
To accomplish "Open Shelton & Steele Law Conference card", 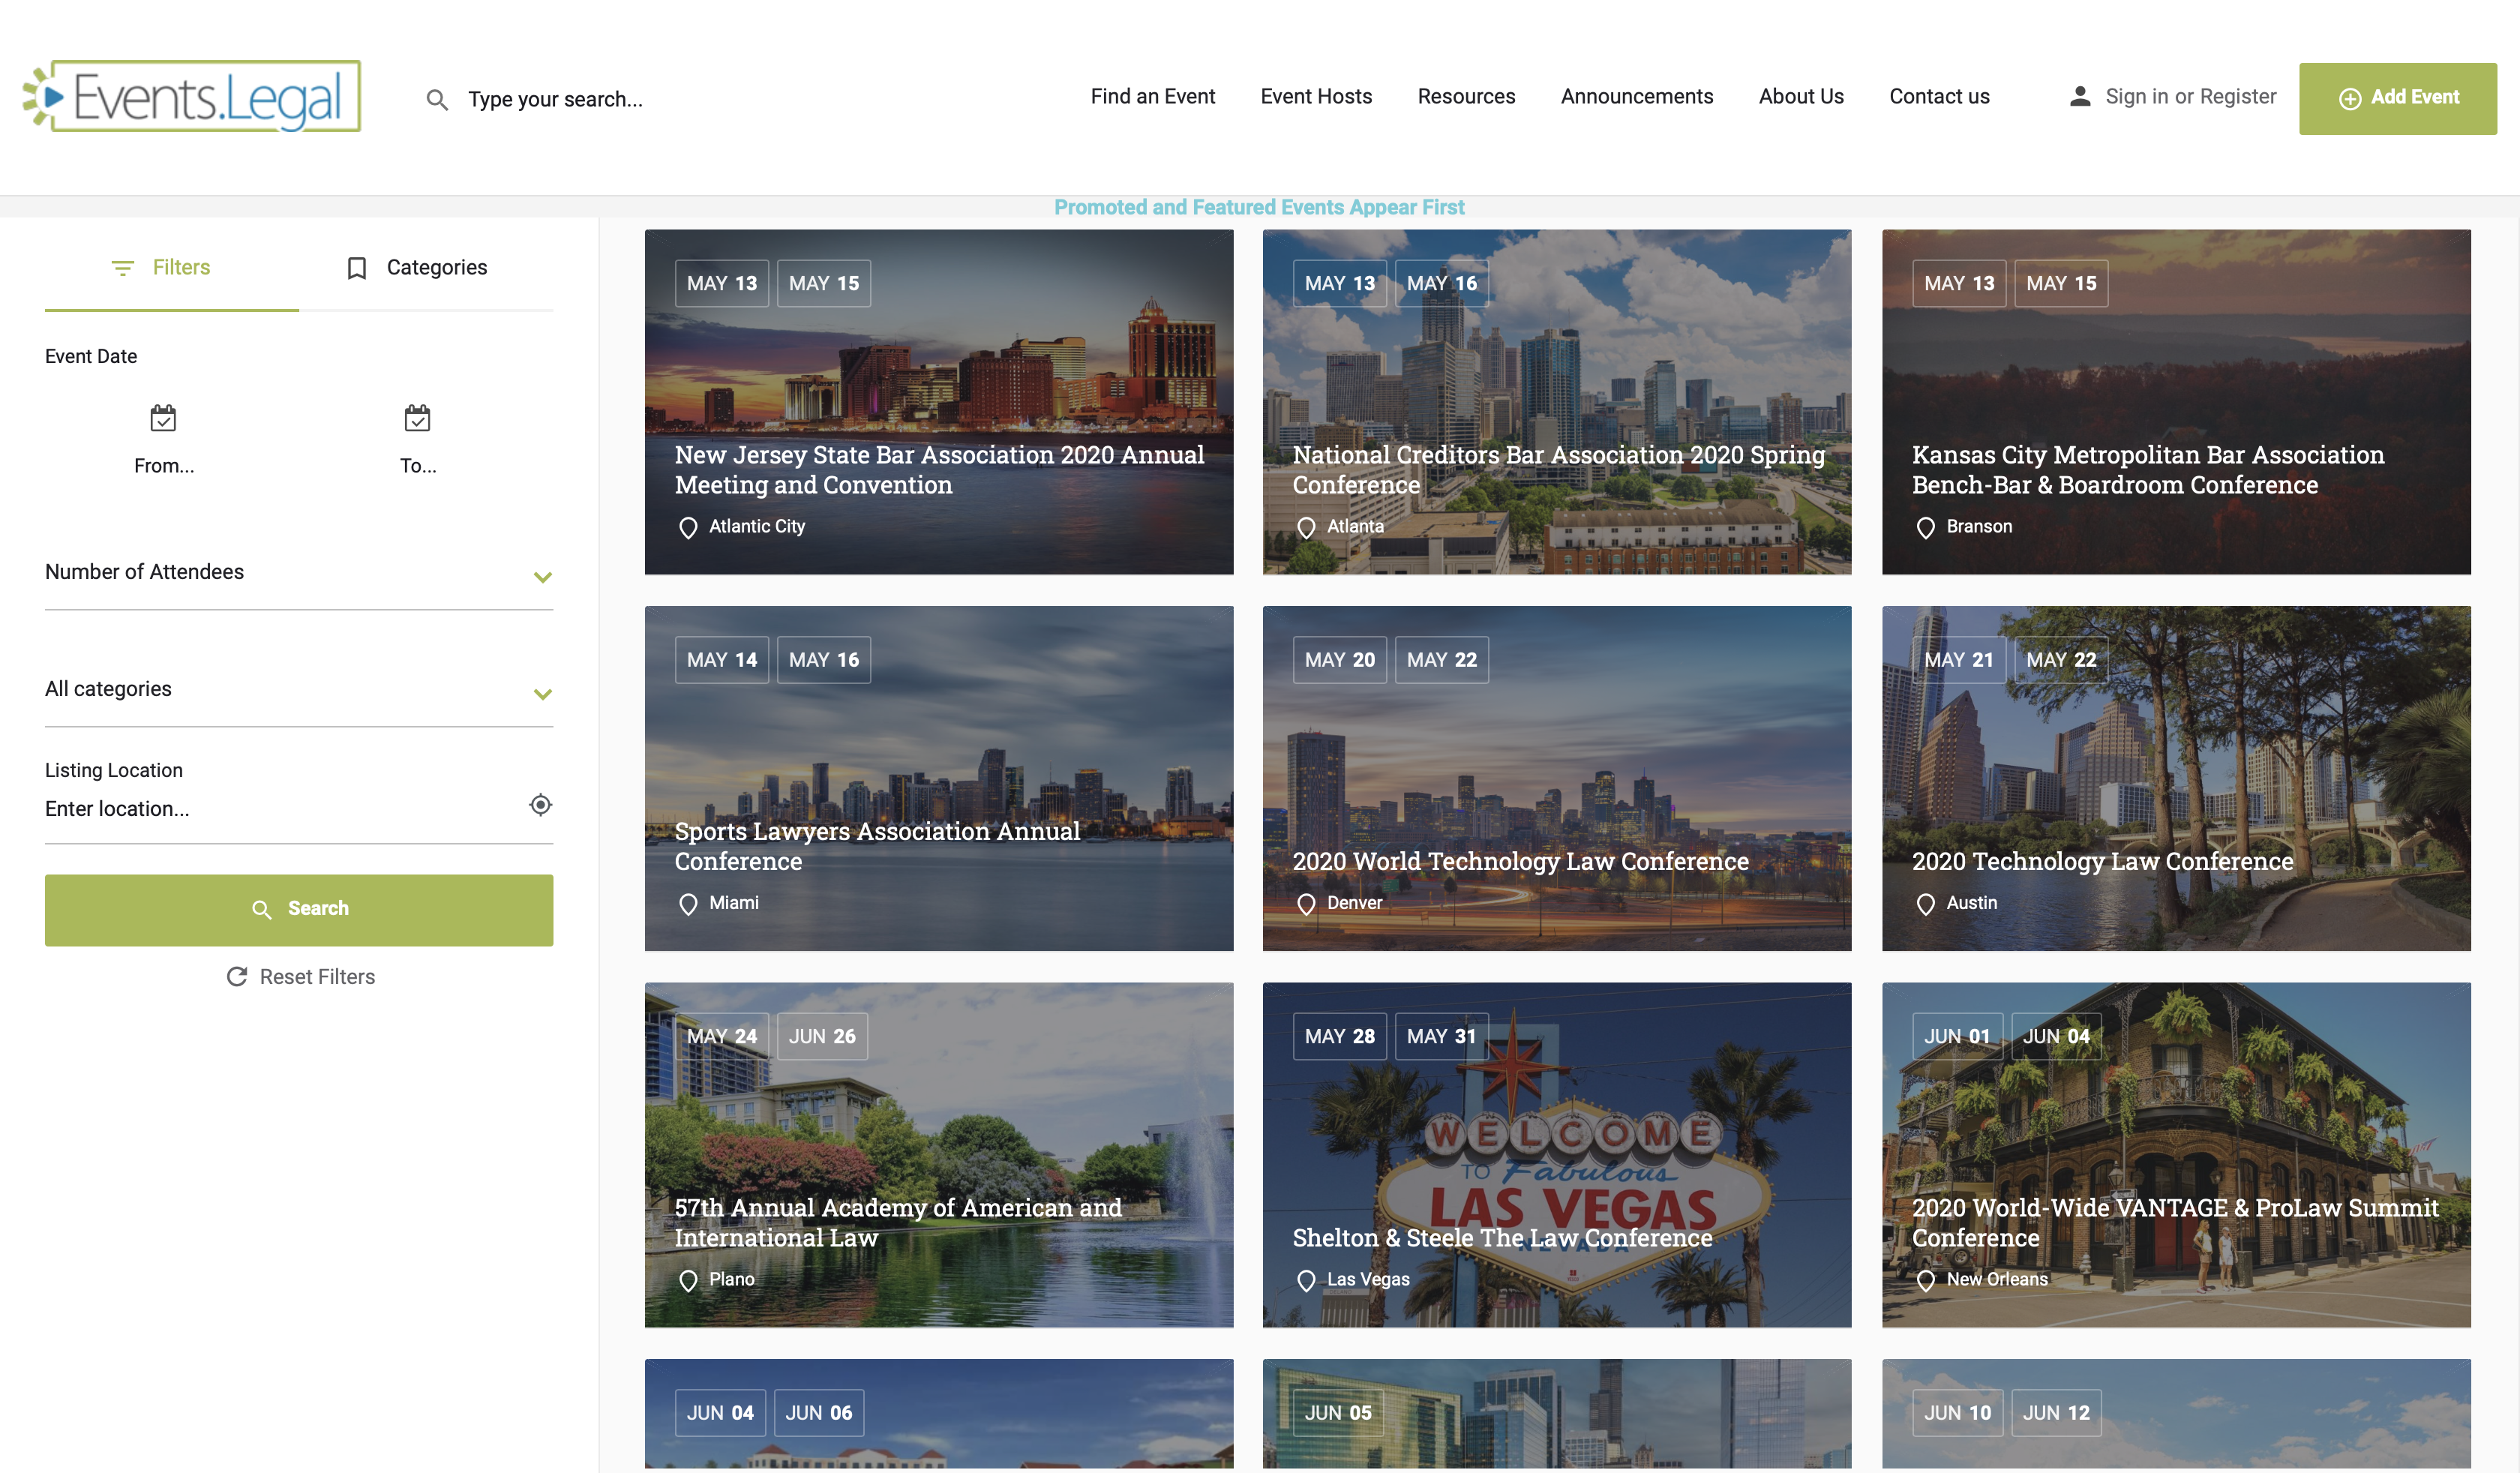I will point(1556,1154).
